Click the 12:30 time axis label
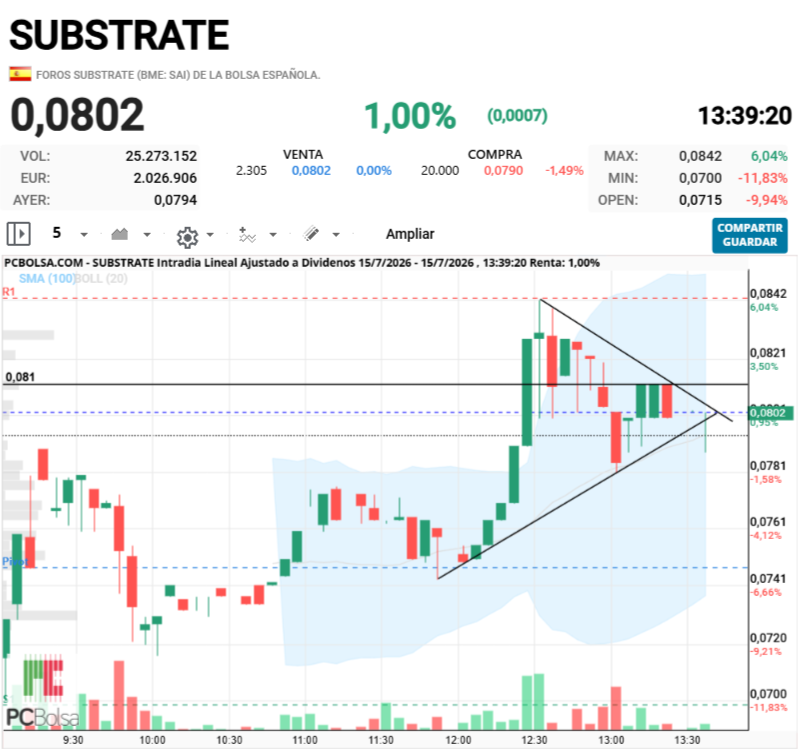800x749 pixels. coord(534,740)
